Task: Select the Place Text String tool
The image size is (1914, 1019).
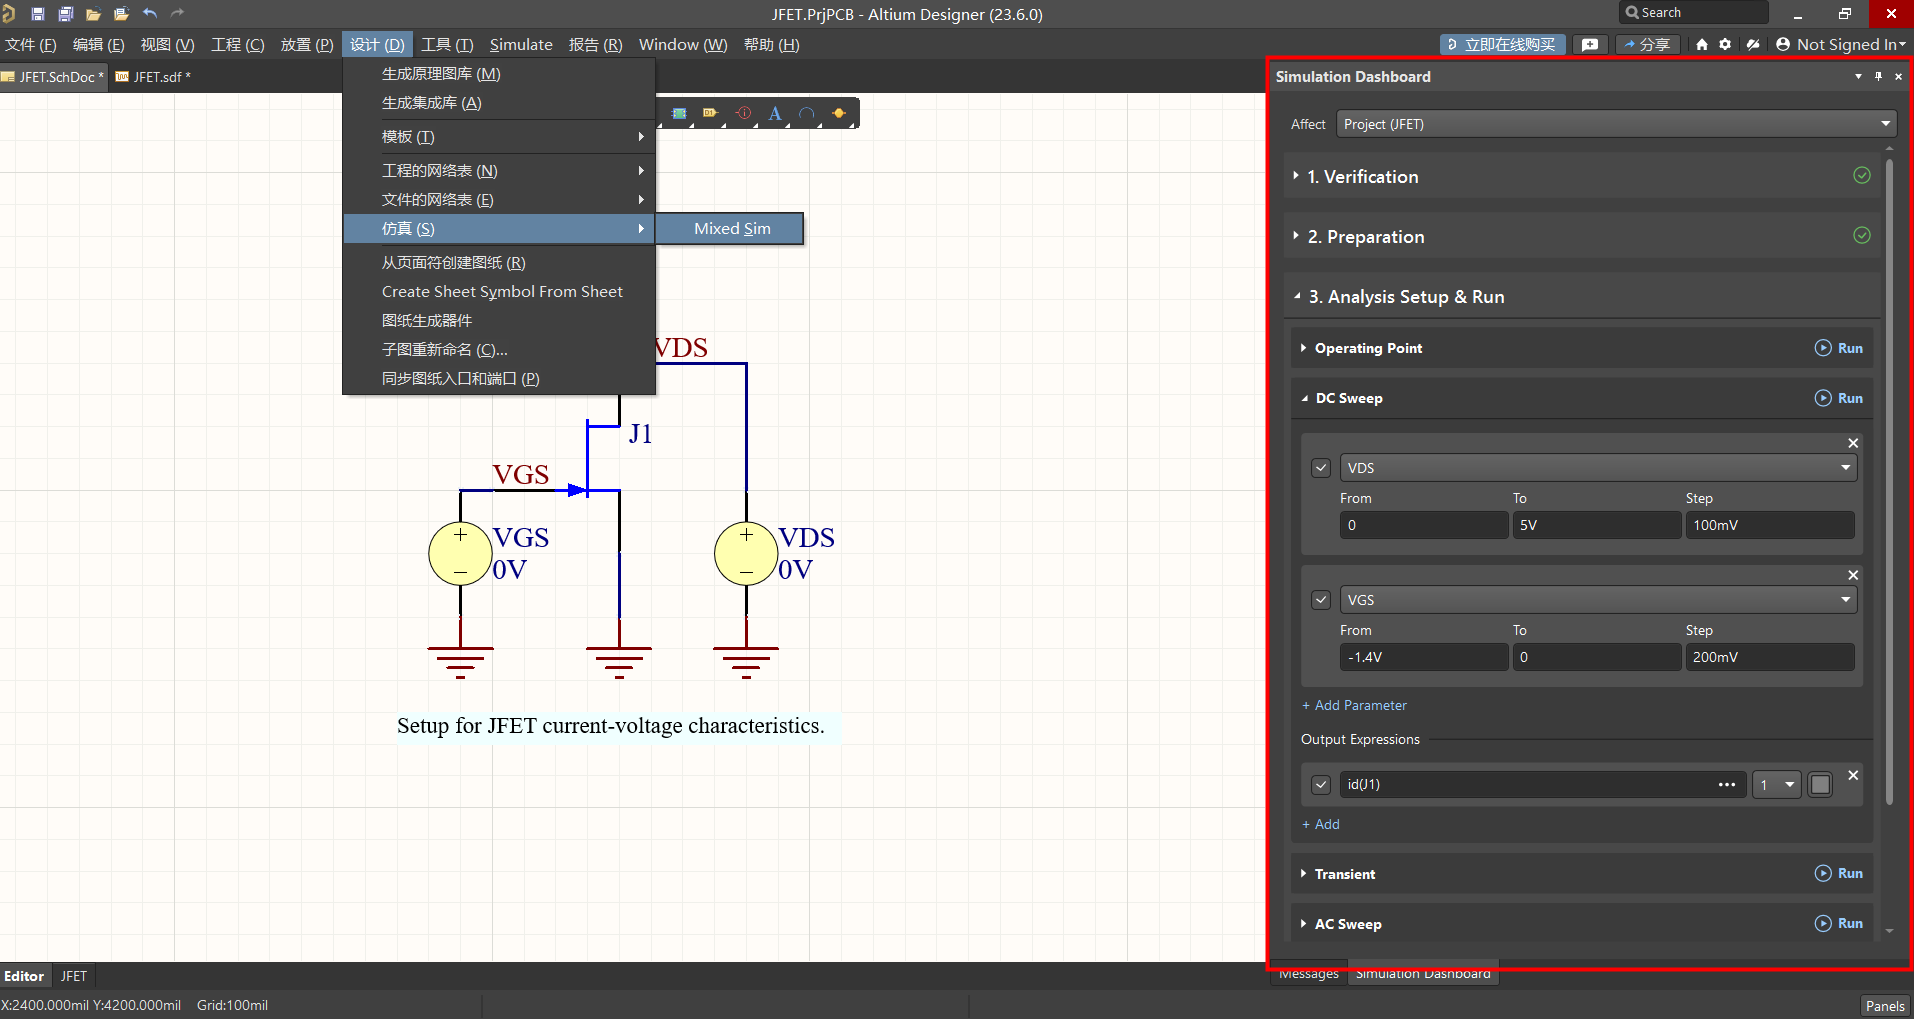Action: coord(775,114)
